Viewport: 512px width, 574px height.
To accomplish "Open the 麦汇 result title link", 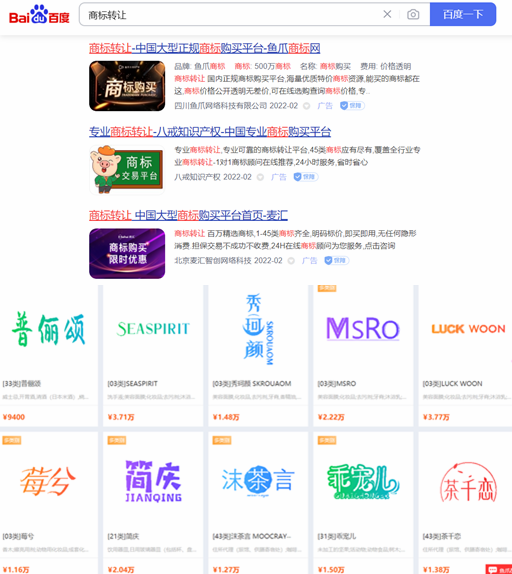I will [x=188, y=215].
